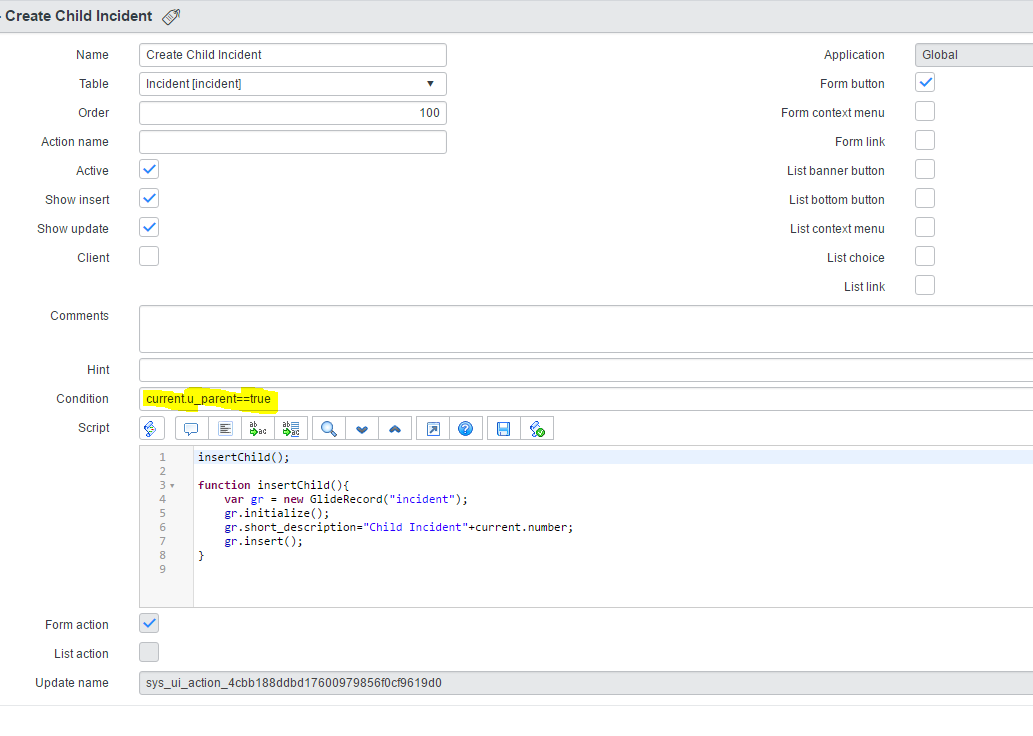
Task: Uncheck the Active checkbox
Action: (150, 169)
